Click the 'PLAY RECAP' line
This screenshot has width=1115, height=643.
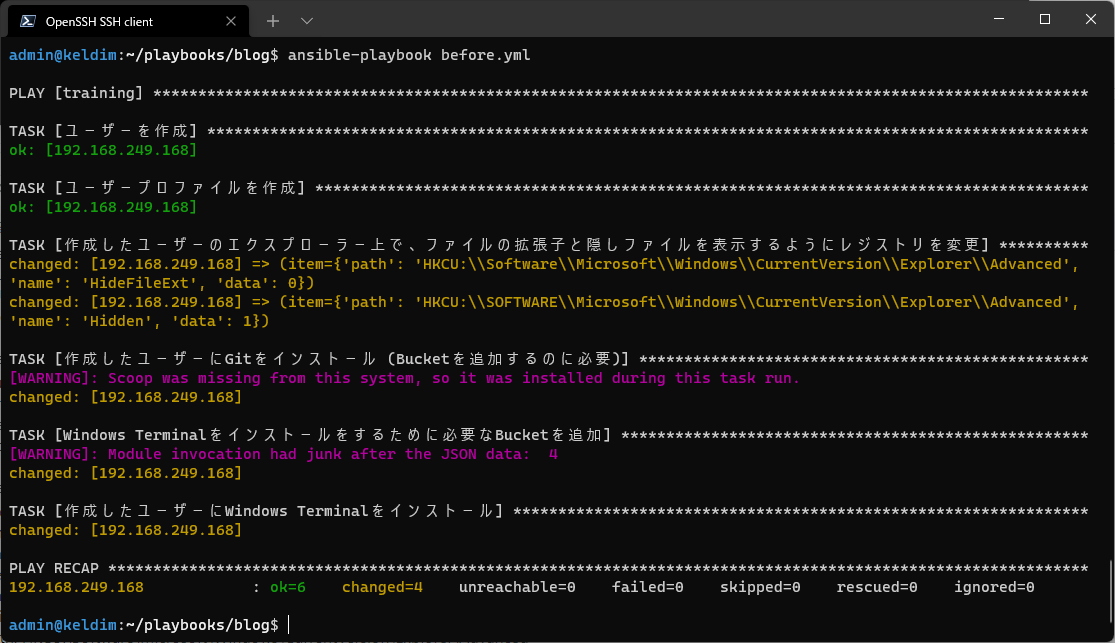click(x=548, y=568)
